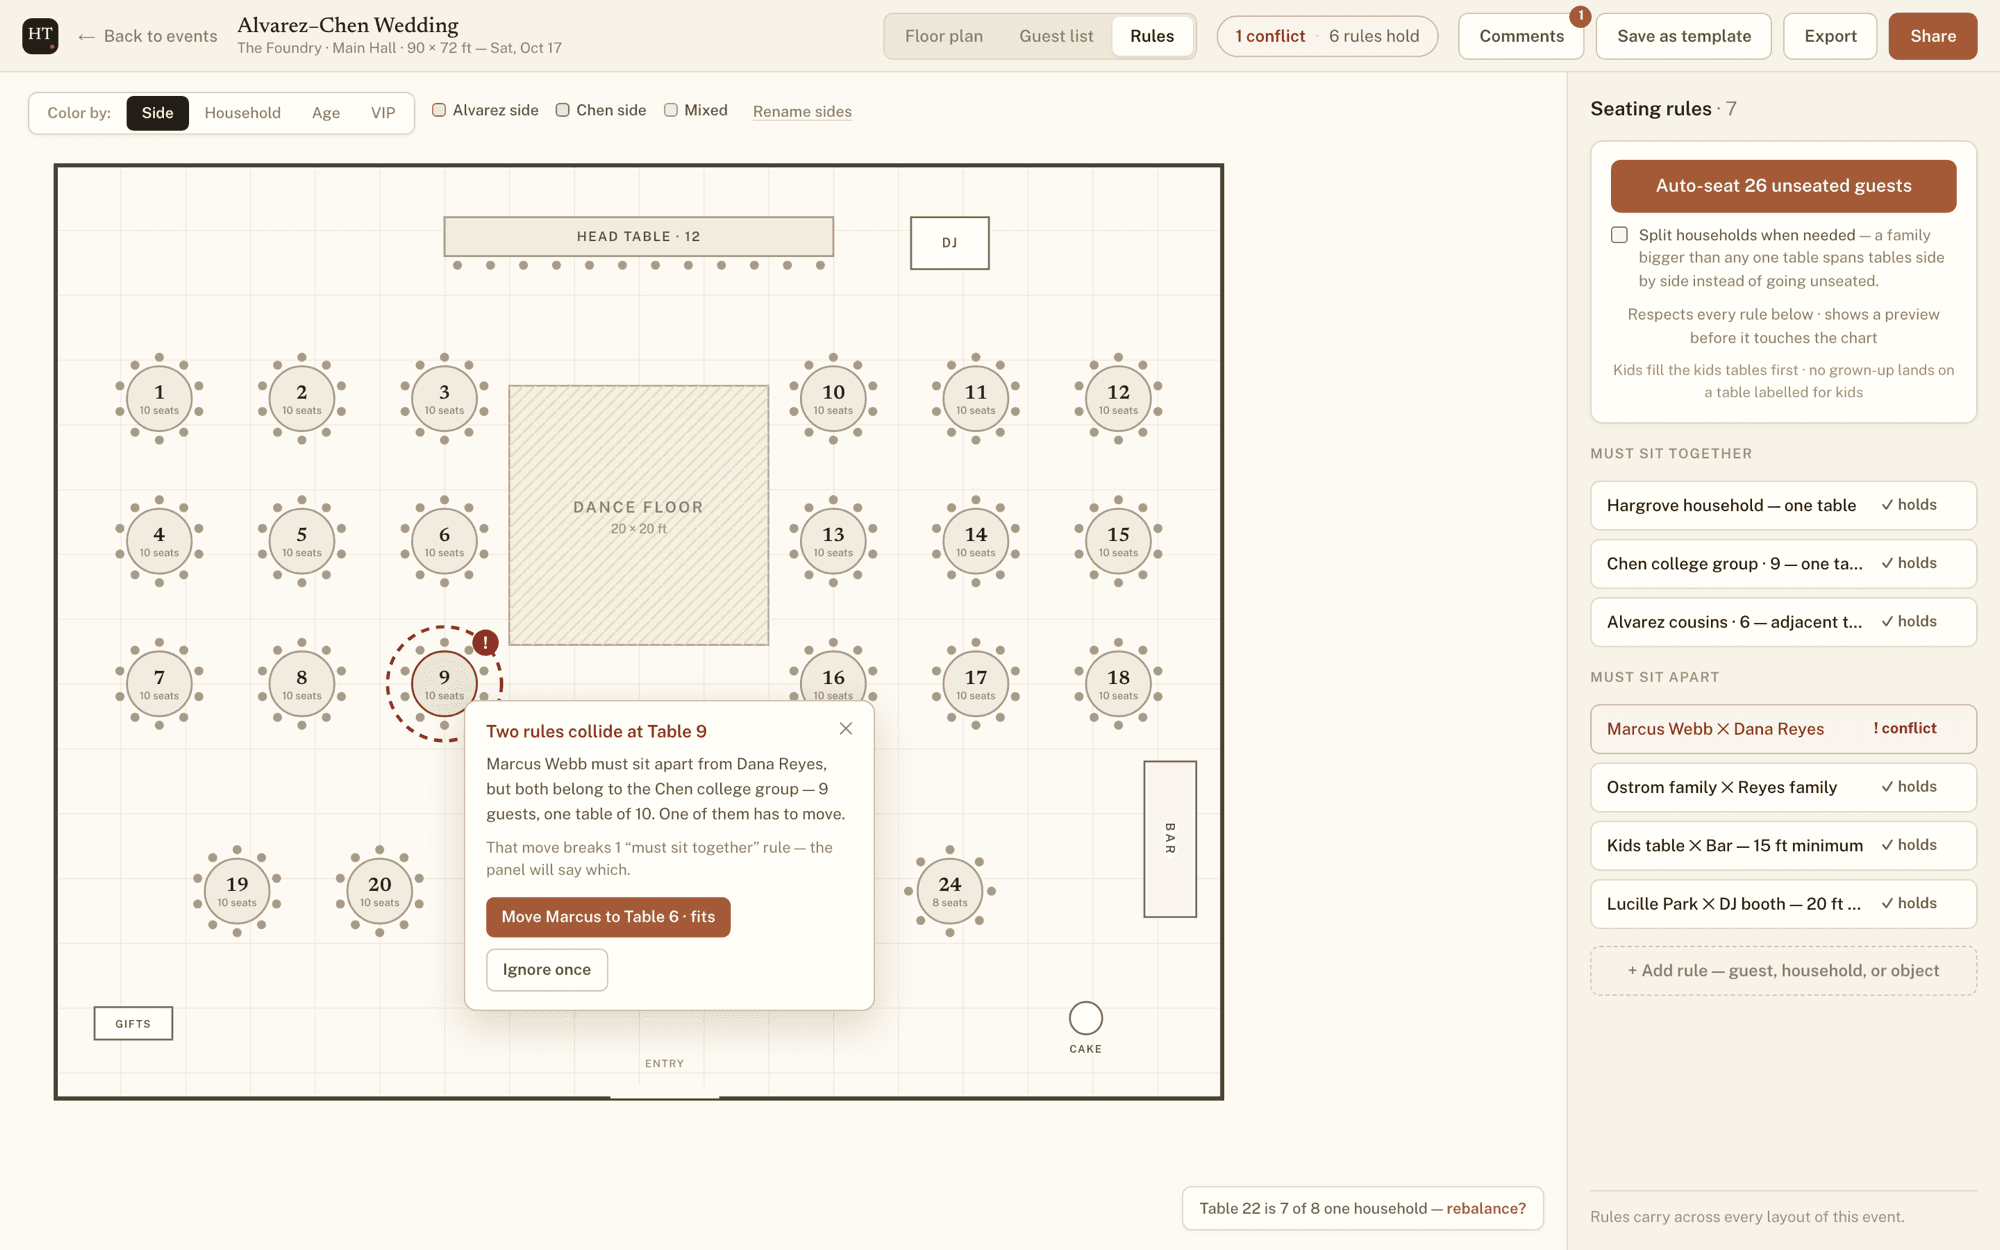Color by Side

click(157, 113)
